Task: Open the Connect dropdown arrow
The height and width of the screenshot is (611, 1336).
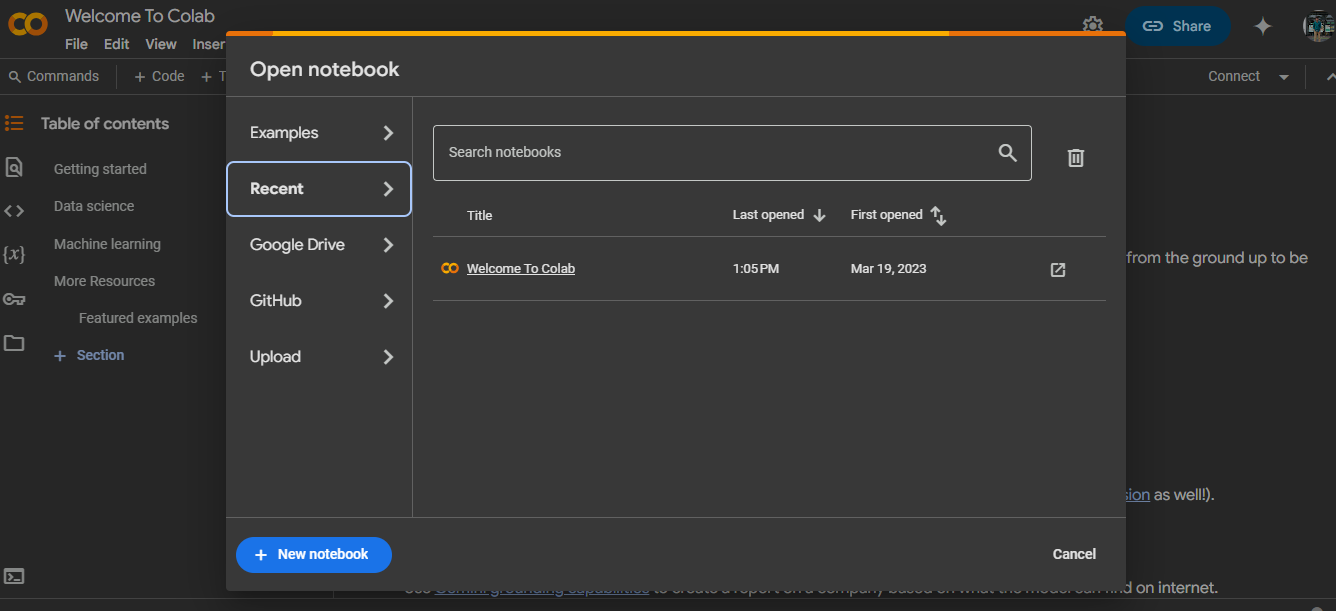Action: (1284, 77)
